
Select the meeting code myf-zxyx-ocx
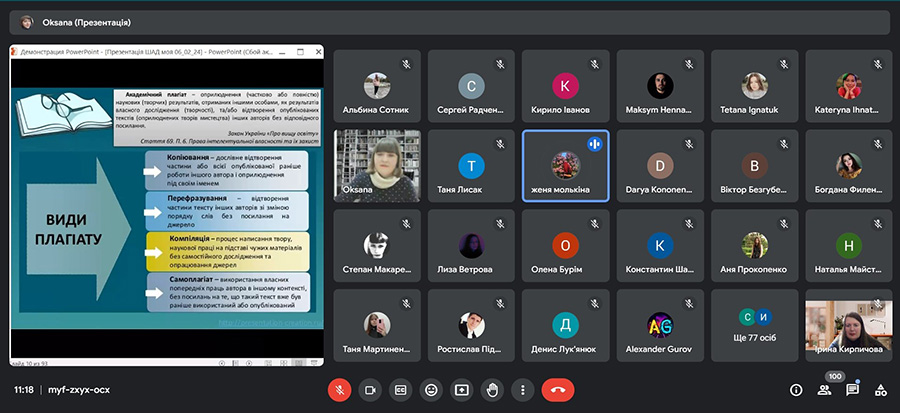(79, 390)
